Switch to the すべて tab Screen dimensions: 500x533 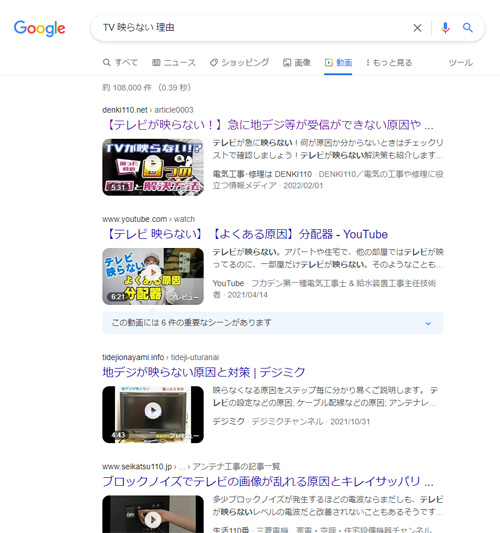tap(120, 63)
